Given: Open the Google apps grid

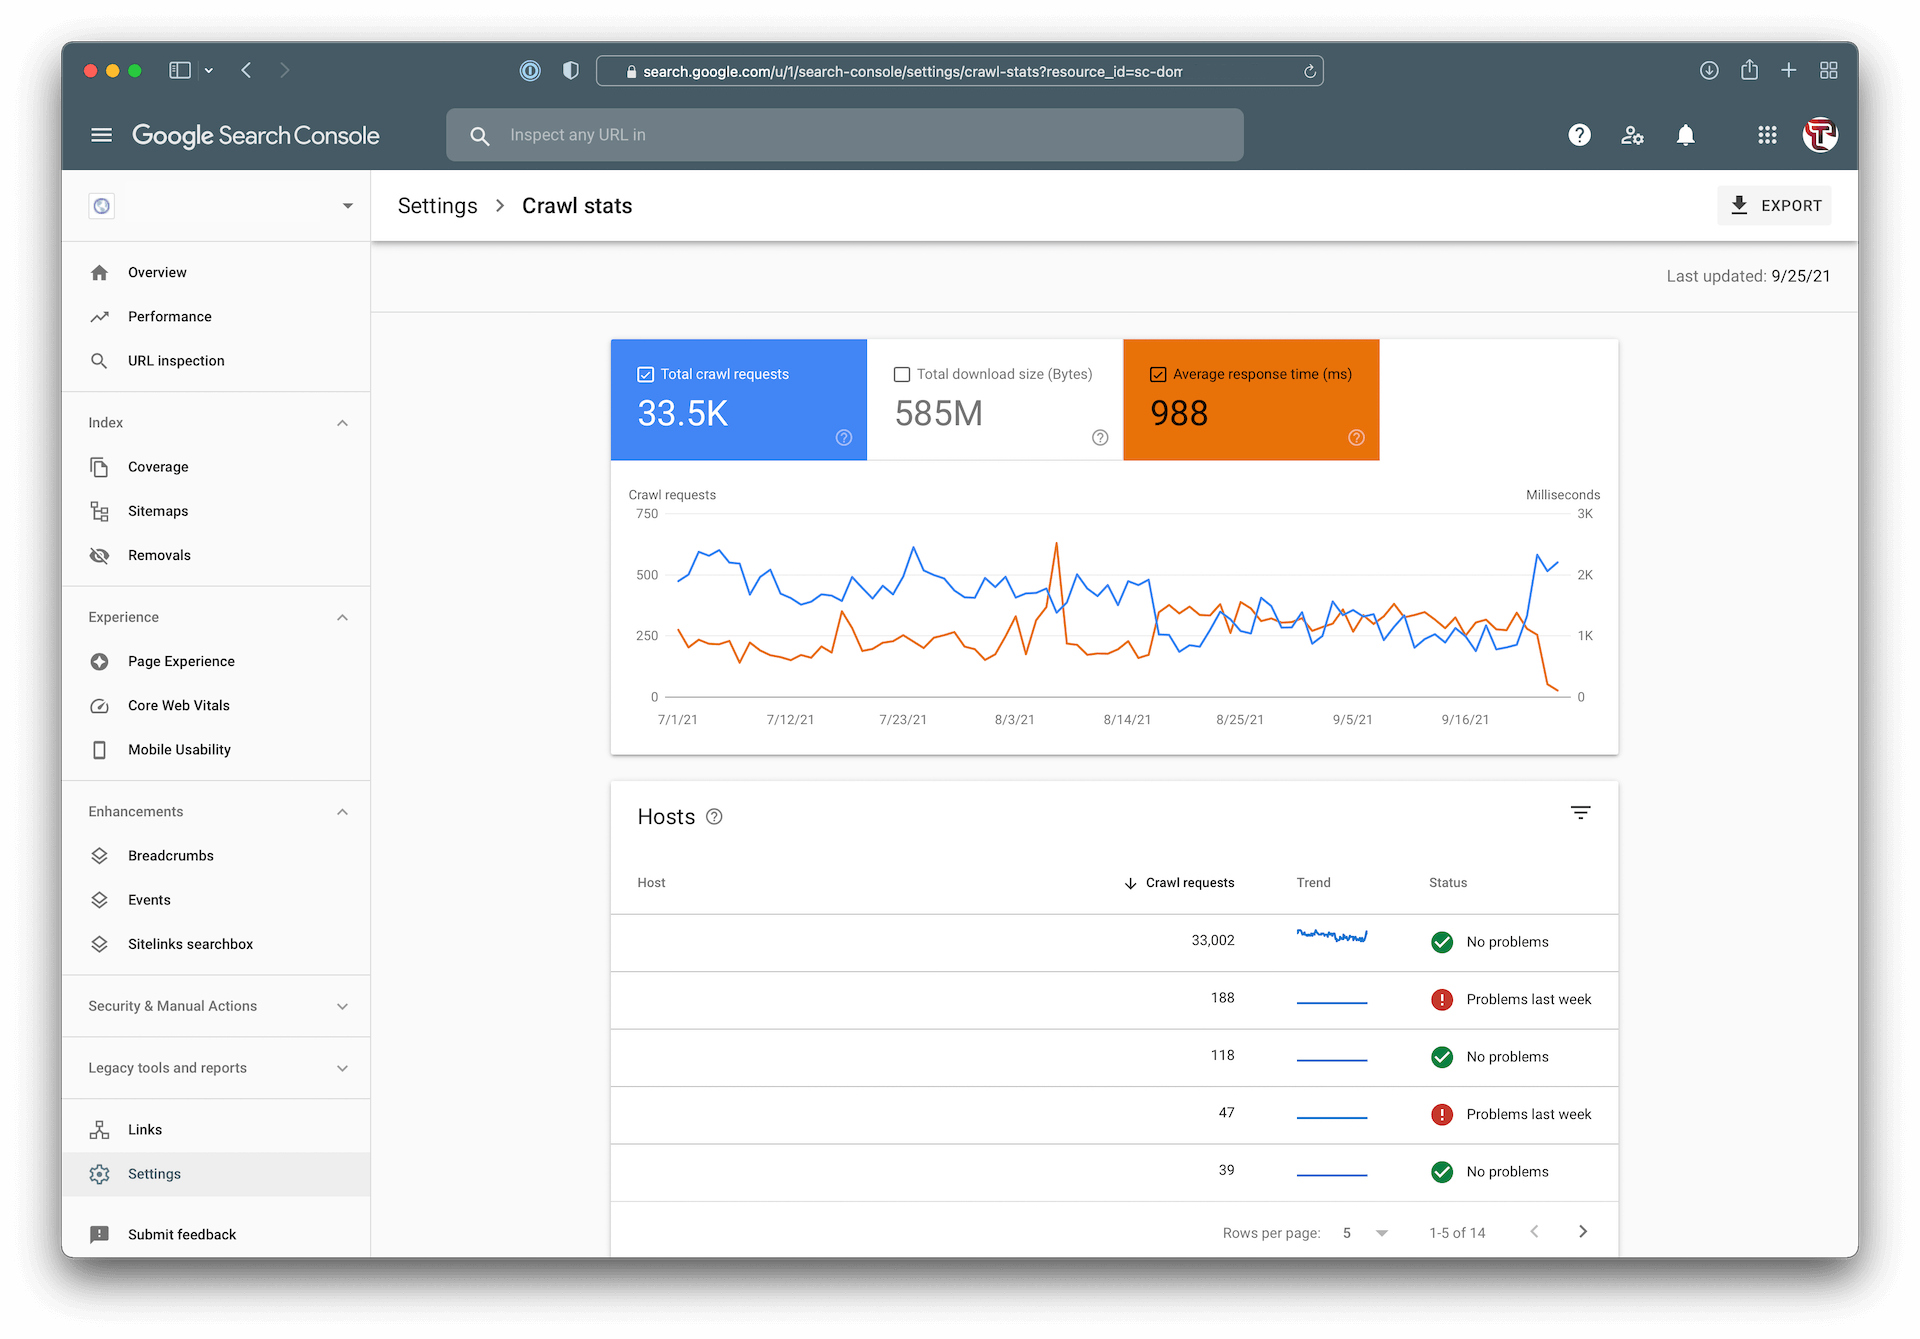Looking at the screenshot, I should tap(1767, 135).
